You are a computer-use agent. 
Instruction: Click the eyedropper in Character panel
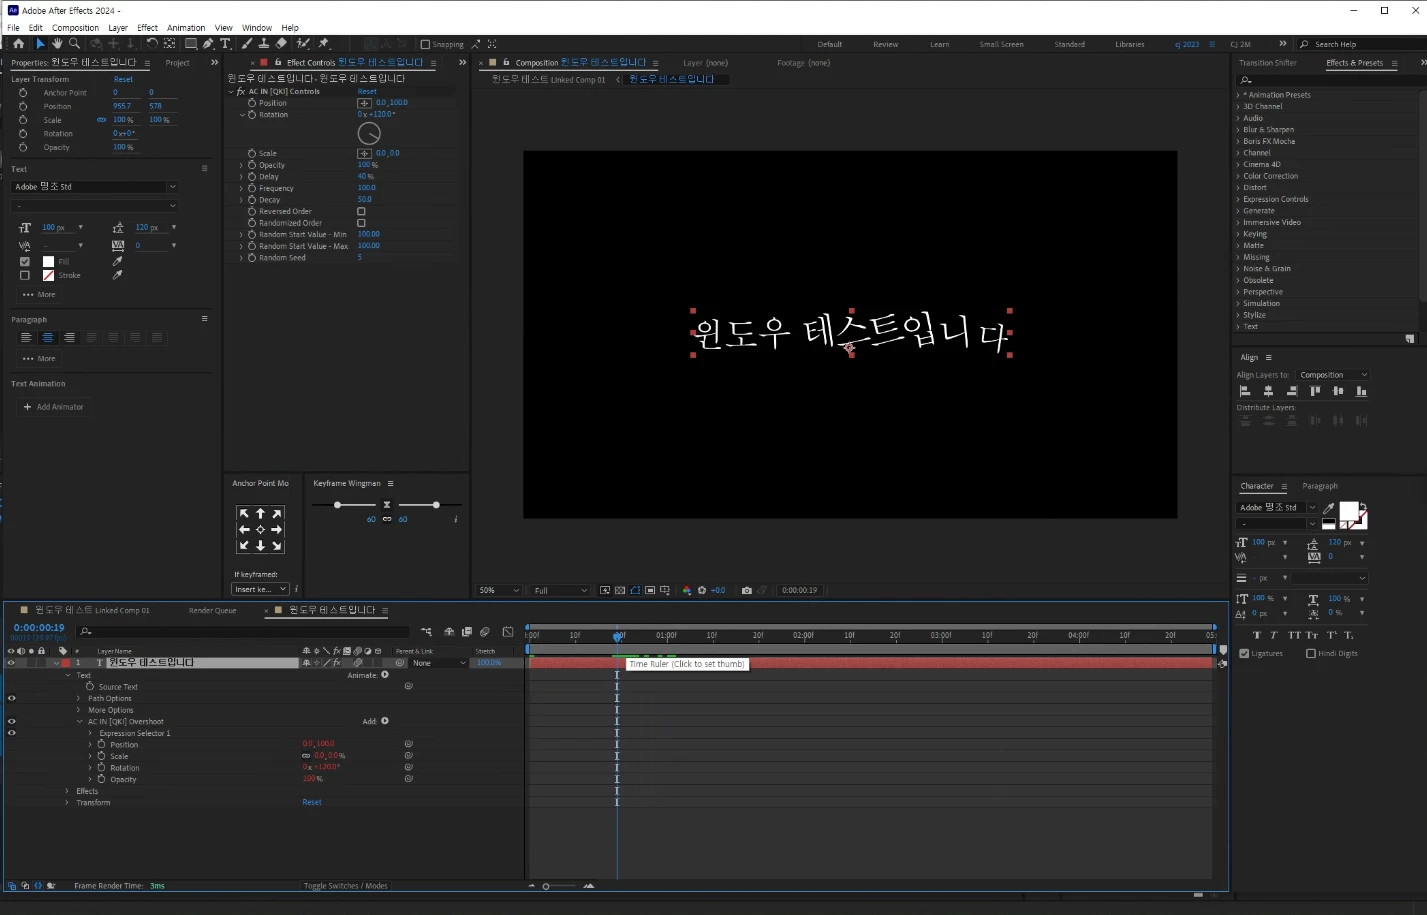click(x=1329, y=508)
